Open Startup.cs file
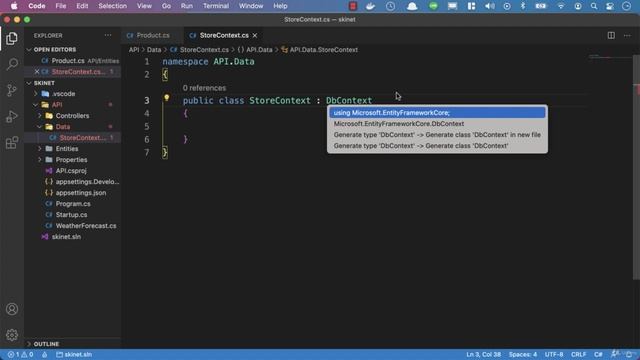The width and height of the screenshot is (640, 360). point(71,215)
